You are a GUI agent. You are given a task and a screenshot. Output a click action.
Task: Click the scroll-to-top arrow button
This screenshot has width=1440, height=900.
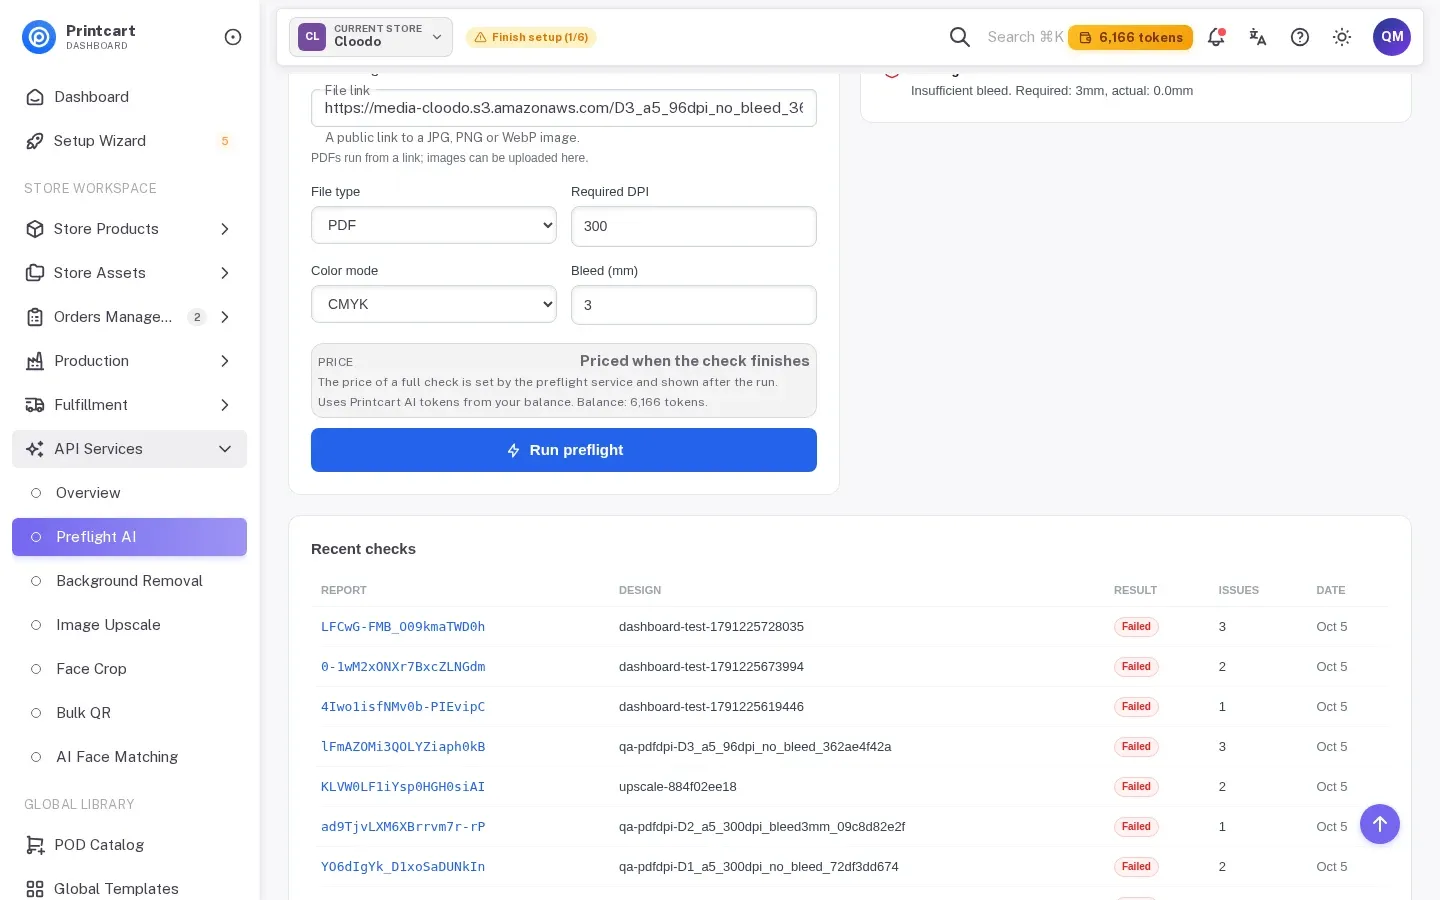click(x=1380, y=824)
